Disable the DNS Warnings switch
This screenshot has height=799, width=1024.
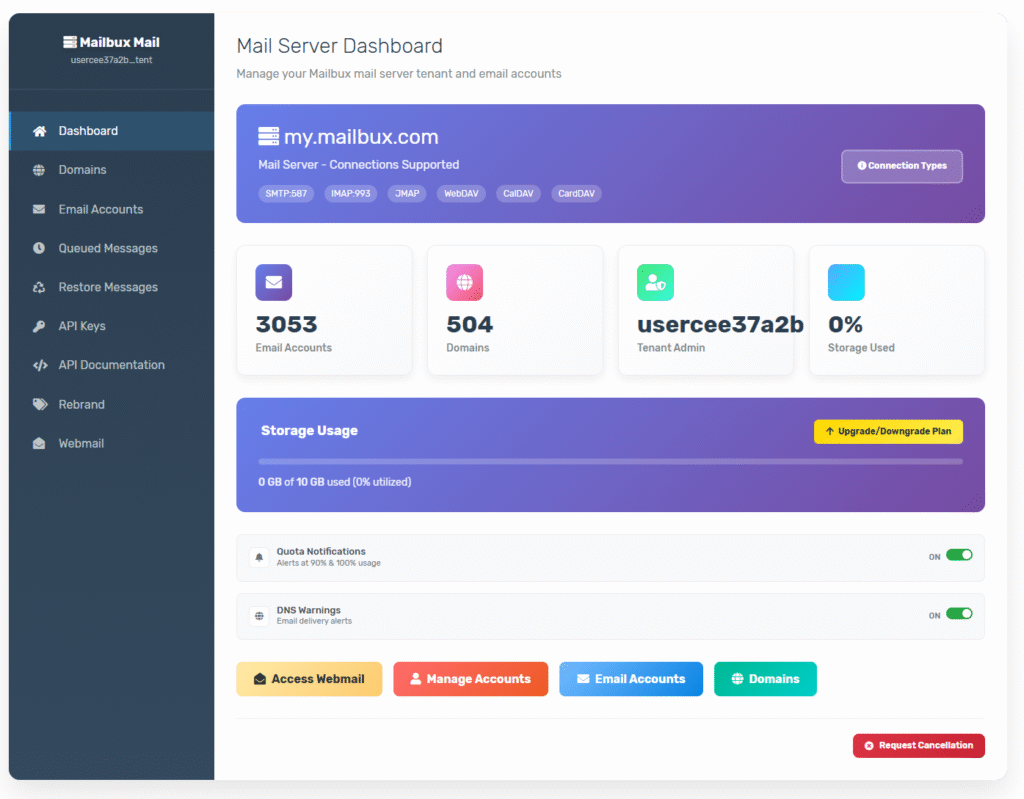point(959,613)
